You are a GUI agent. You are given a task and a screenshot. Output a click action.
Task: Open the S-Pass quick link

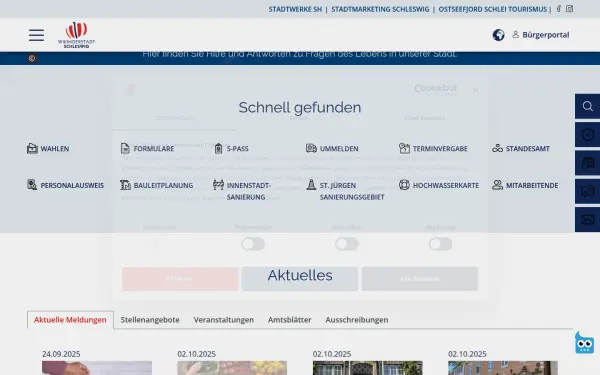click(x=231, y=148)
